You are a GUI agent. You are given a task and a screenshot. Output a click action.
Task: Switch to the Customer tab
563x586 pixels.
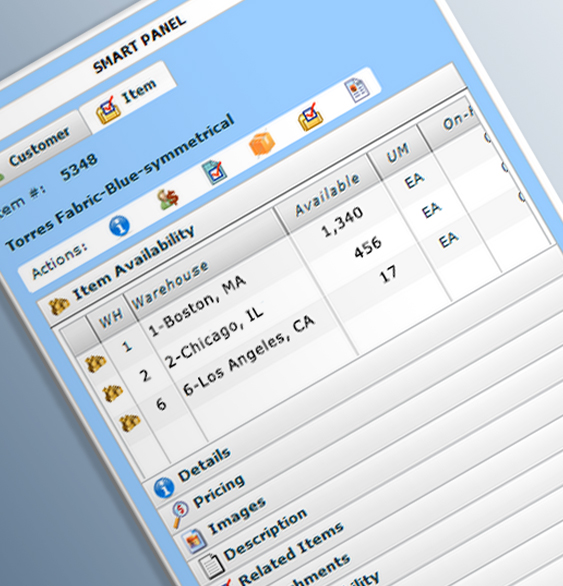(x=41, y=146)
